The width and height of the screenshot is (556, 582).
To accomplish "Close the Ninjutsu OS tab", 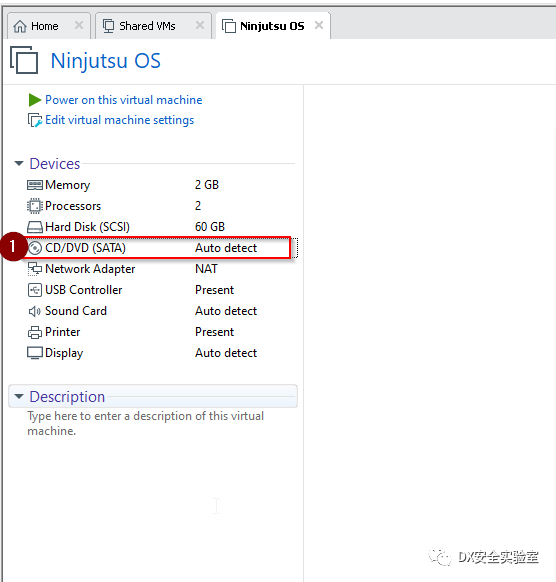I will 319,25.
